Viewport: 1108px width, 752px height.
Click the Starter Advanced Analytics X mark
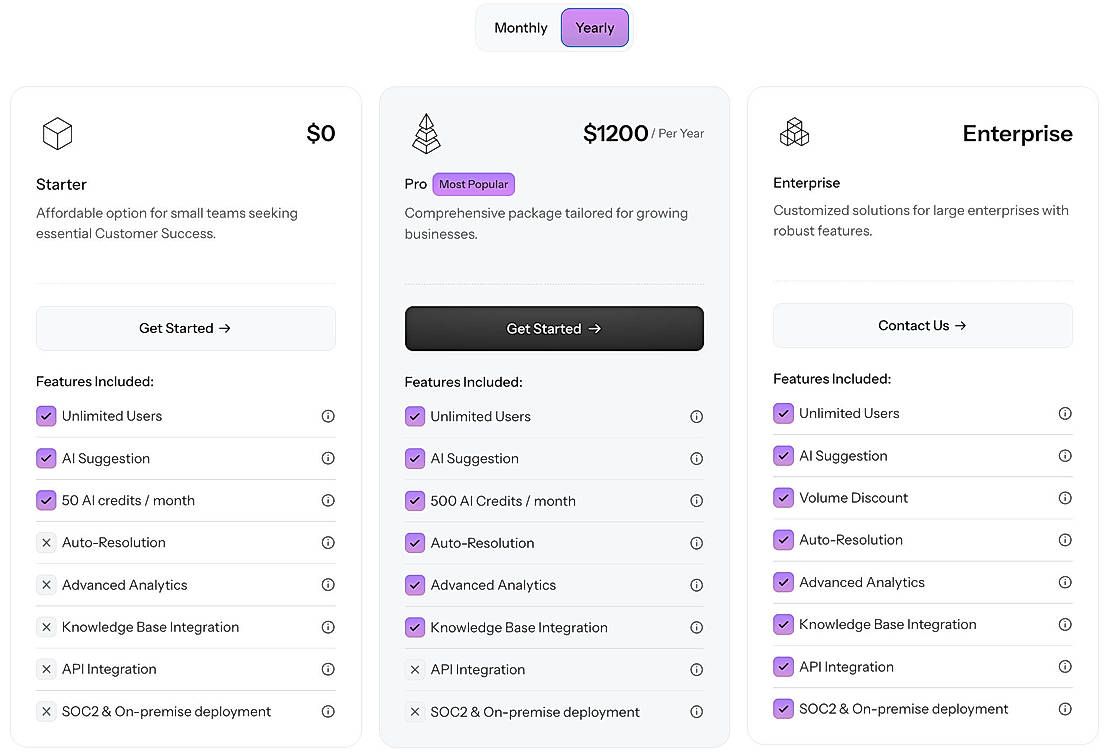[x=46, y=584]
